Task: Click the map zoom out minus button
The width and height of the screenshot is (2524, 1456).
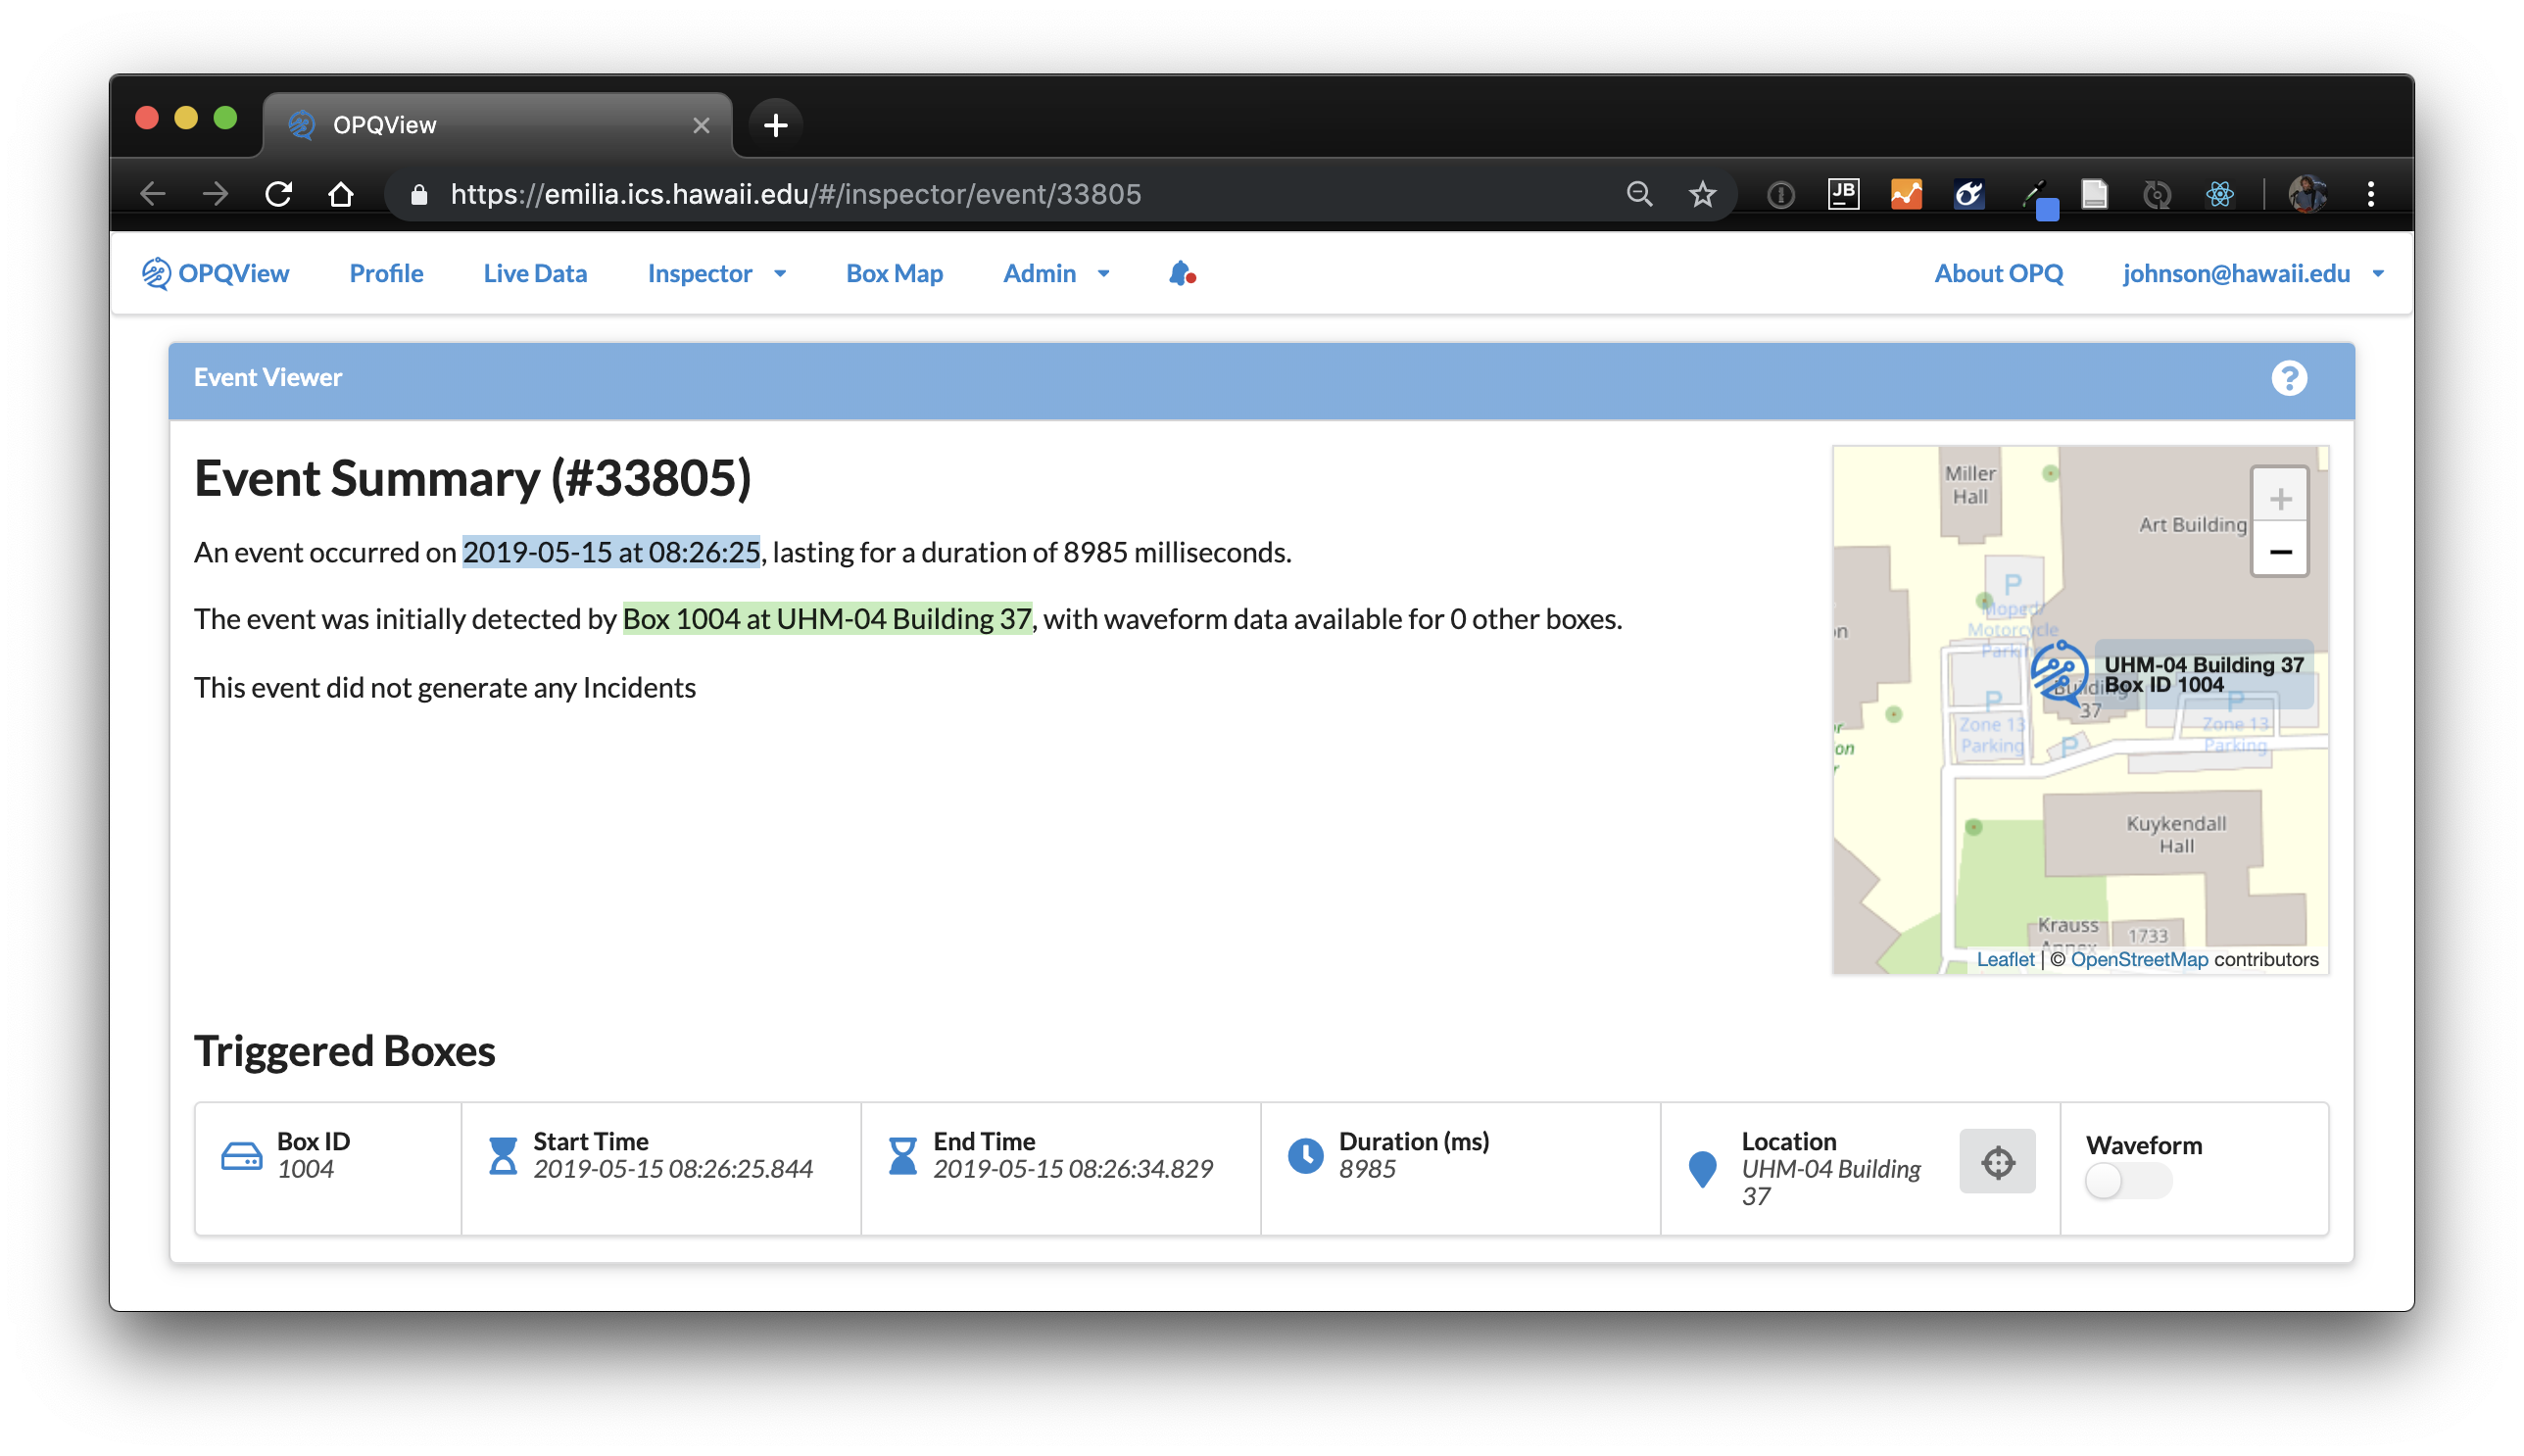Action: [2279, 552]
